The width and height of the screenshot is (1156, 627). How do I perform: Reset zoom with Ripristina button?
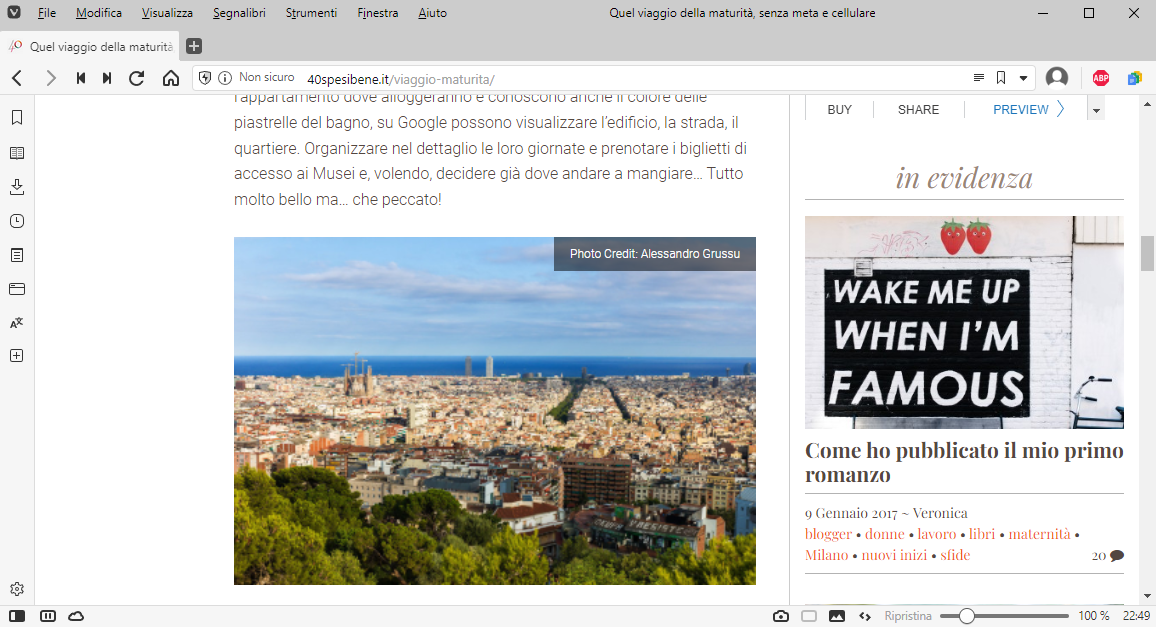pos(908,616)
